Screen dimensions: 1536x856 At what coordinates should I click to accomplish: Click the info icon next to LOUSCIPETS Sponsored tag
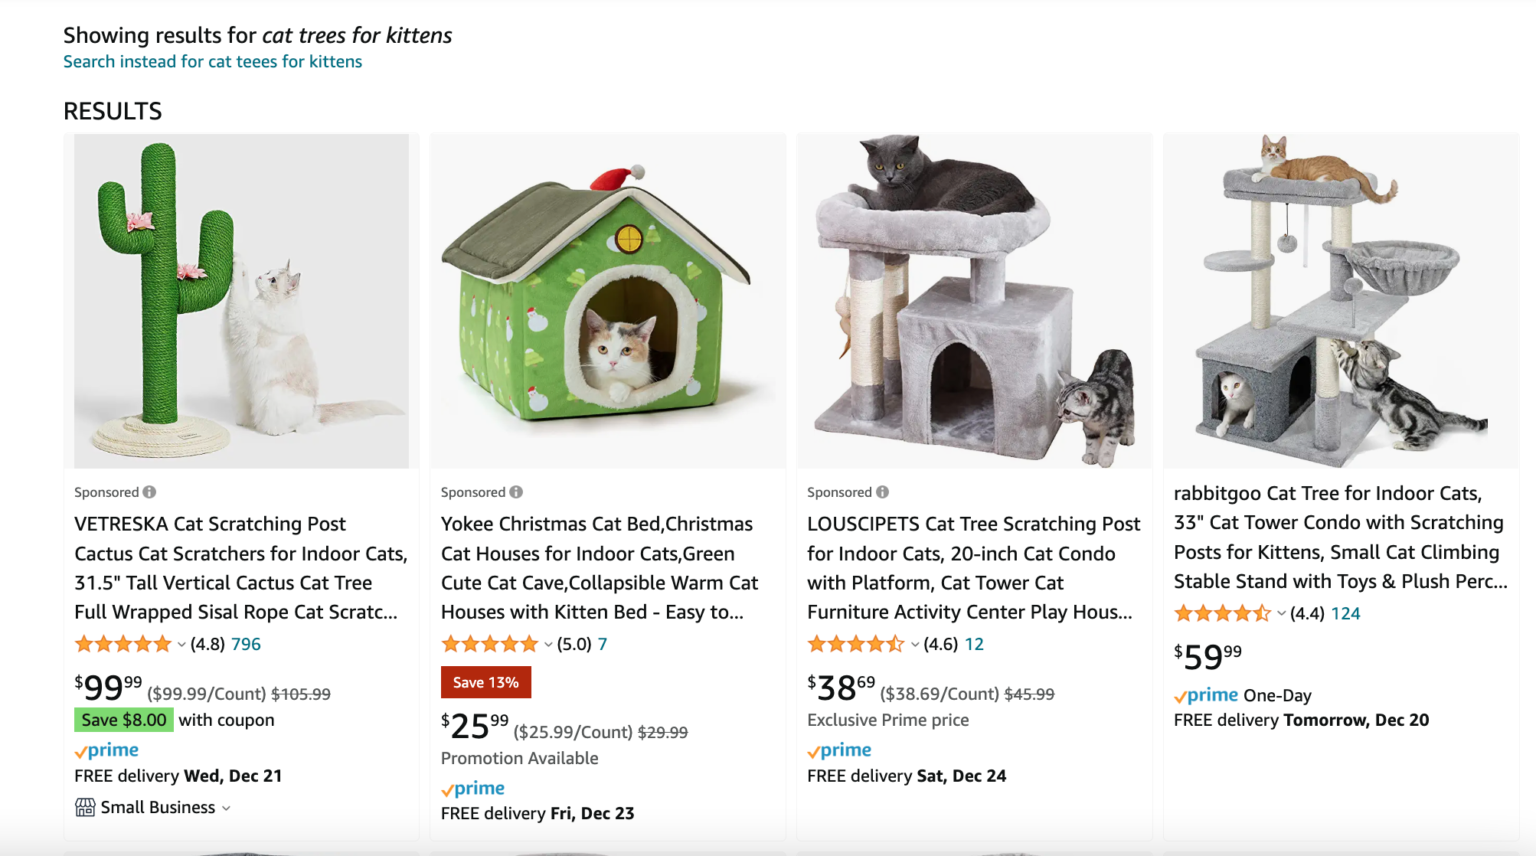[x=883, y=491]
